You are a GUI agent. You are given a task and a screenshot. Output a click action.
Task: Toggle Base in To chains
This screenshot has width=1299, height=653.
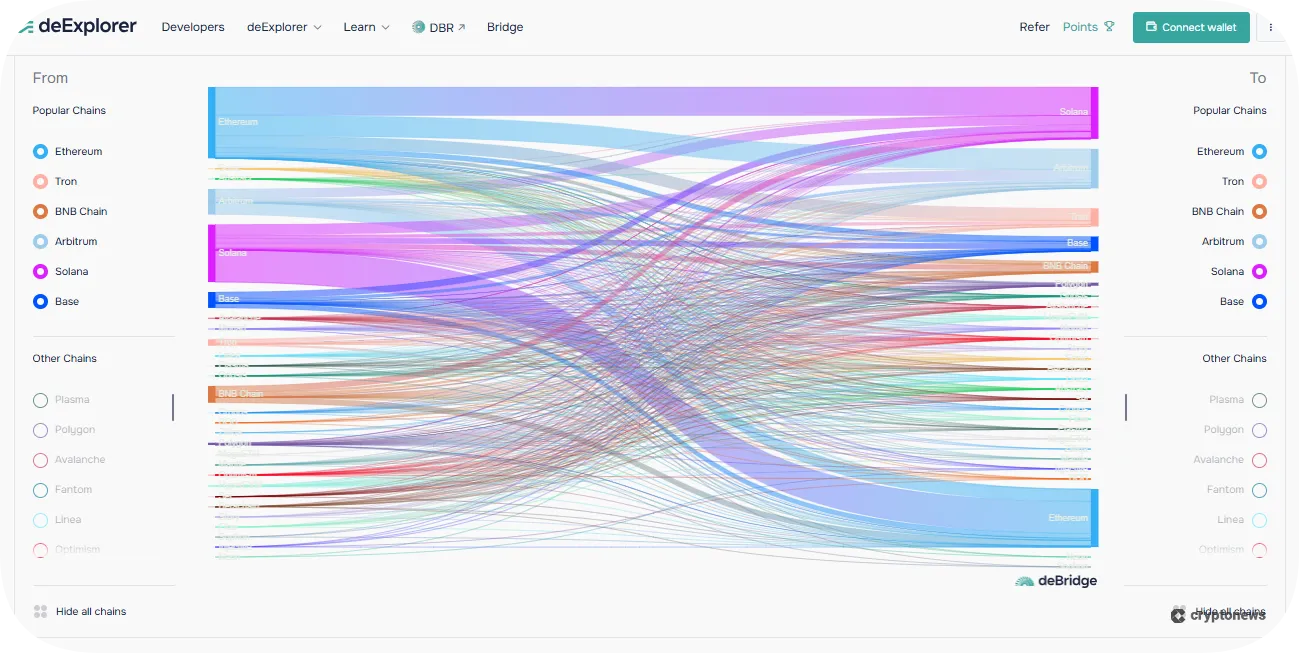[1243, 301]
